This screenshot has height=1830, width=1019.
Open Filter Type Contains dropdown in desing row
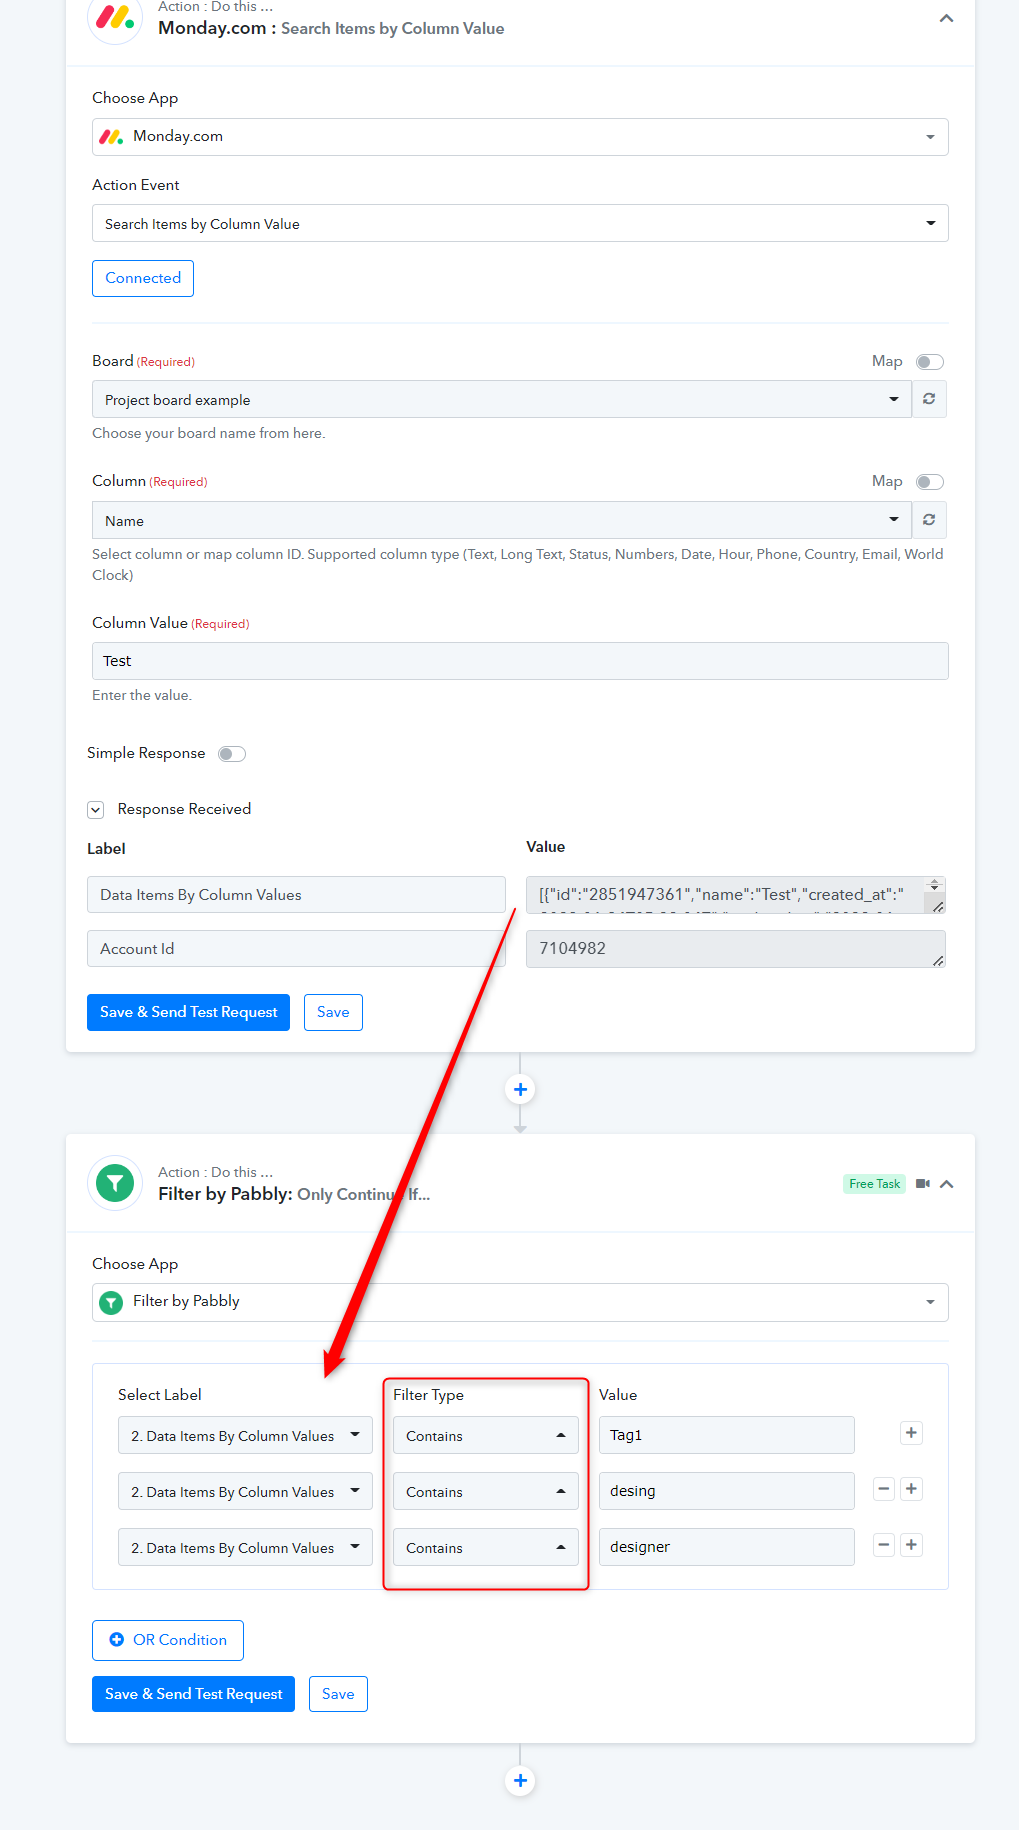[x=486, y=1491]
